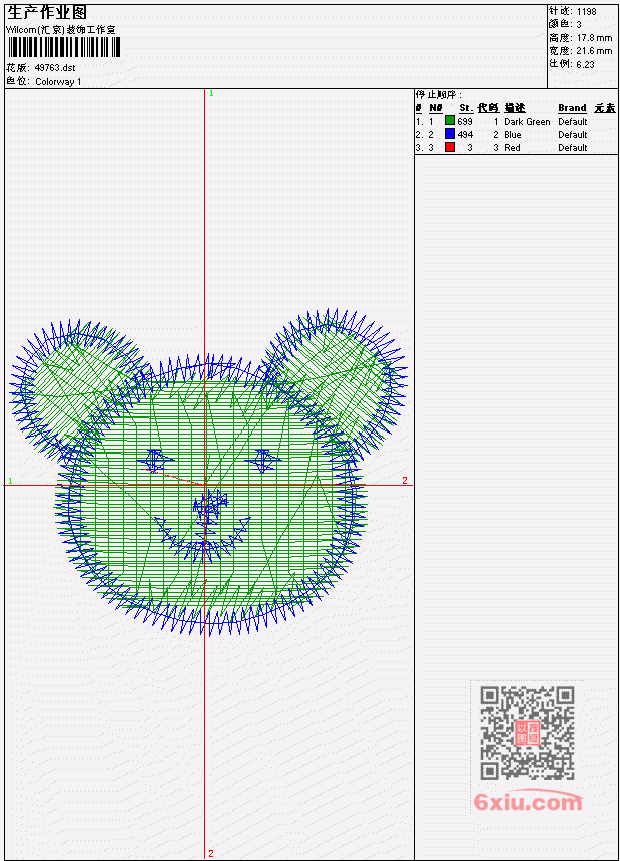620x861 pixels.
Task: Select the 'Blue' description cell
Action: click(x=513, y=135)
